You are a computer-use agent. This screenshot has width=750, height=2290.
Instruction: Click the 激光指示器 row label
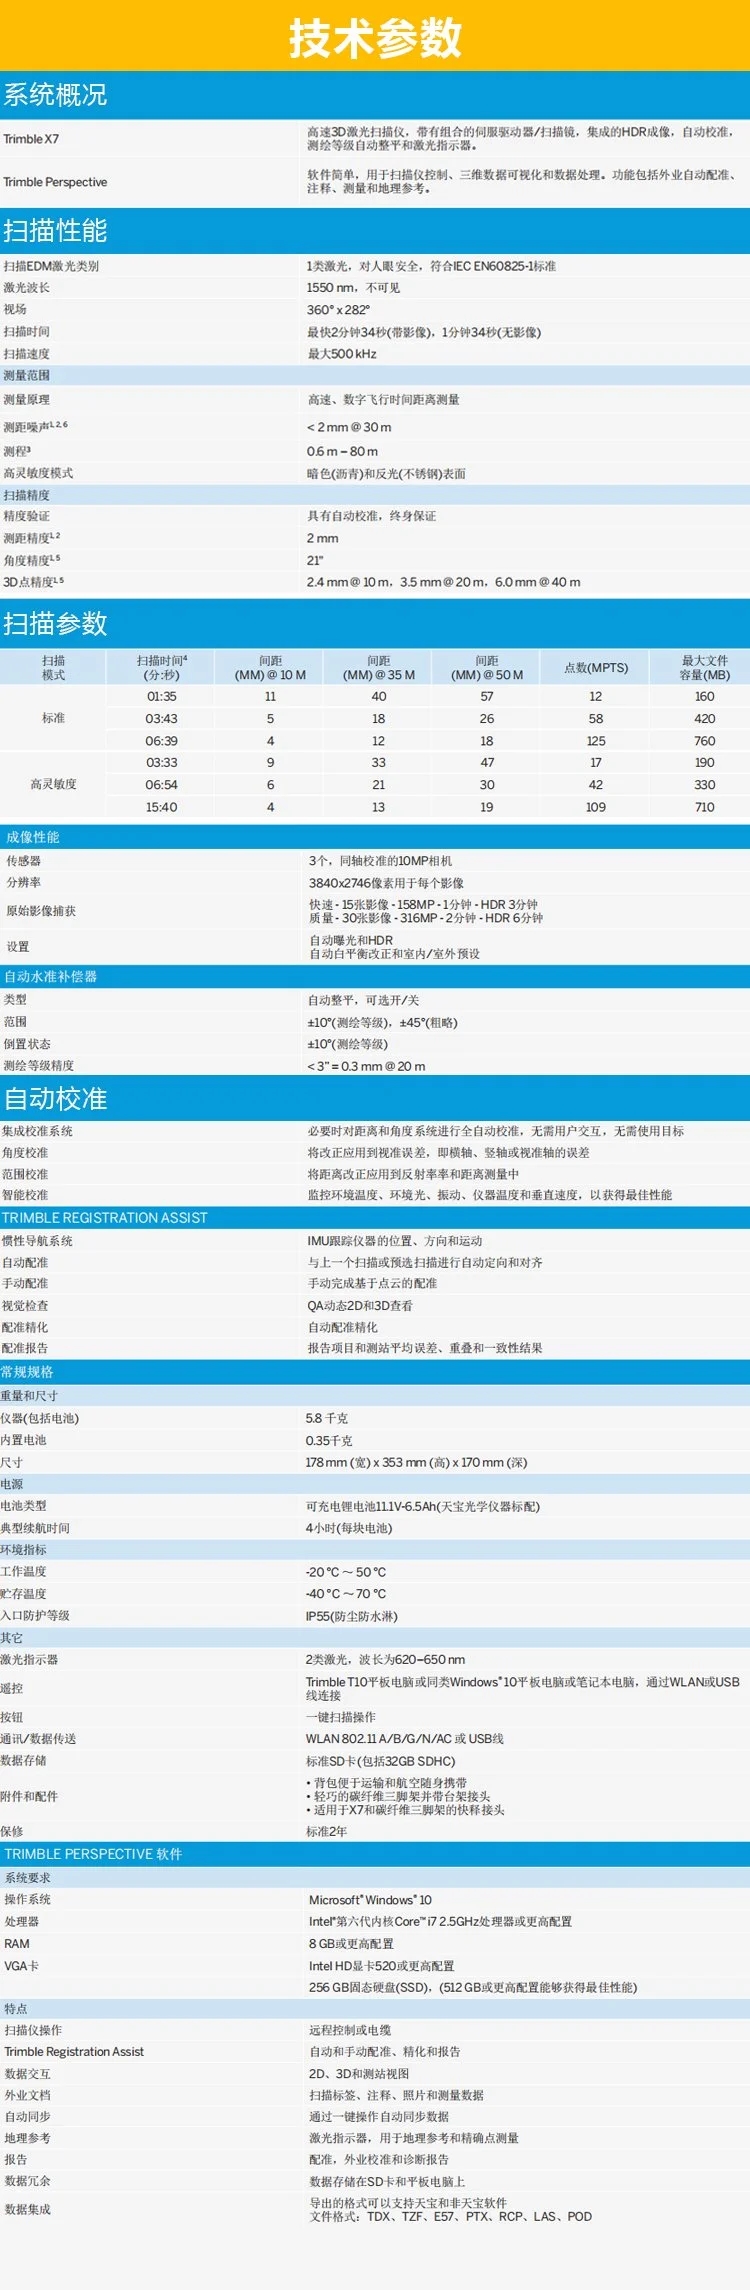click(x=29, y=1660)
